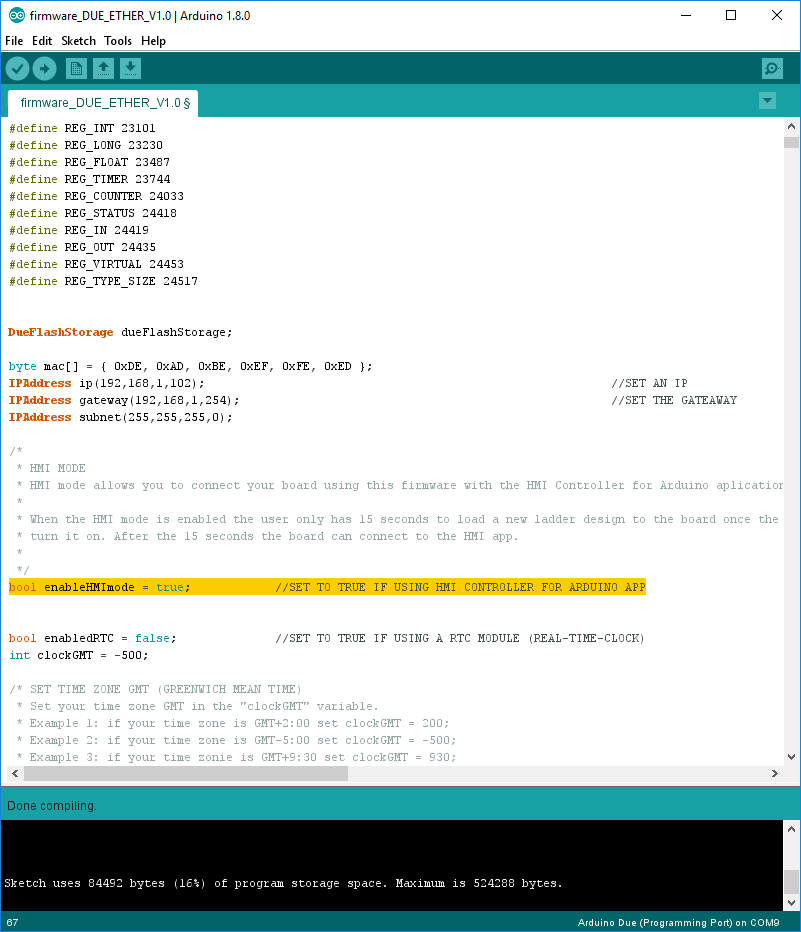Click the '//SET AN IP' comment

point(649,383)
